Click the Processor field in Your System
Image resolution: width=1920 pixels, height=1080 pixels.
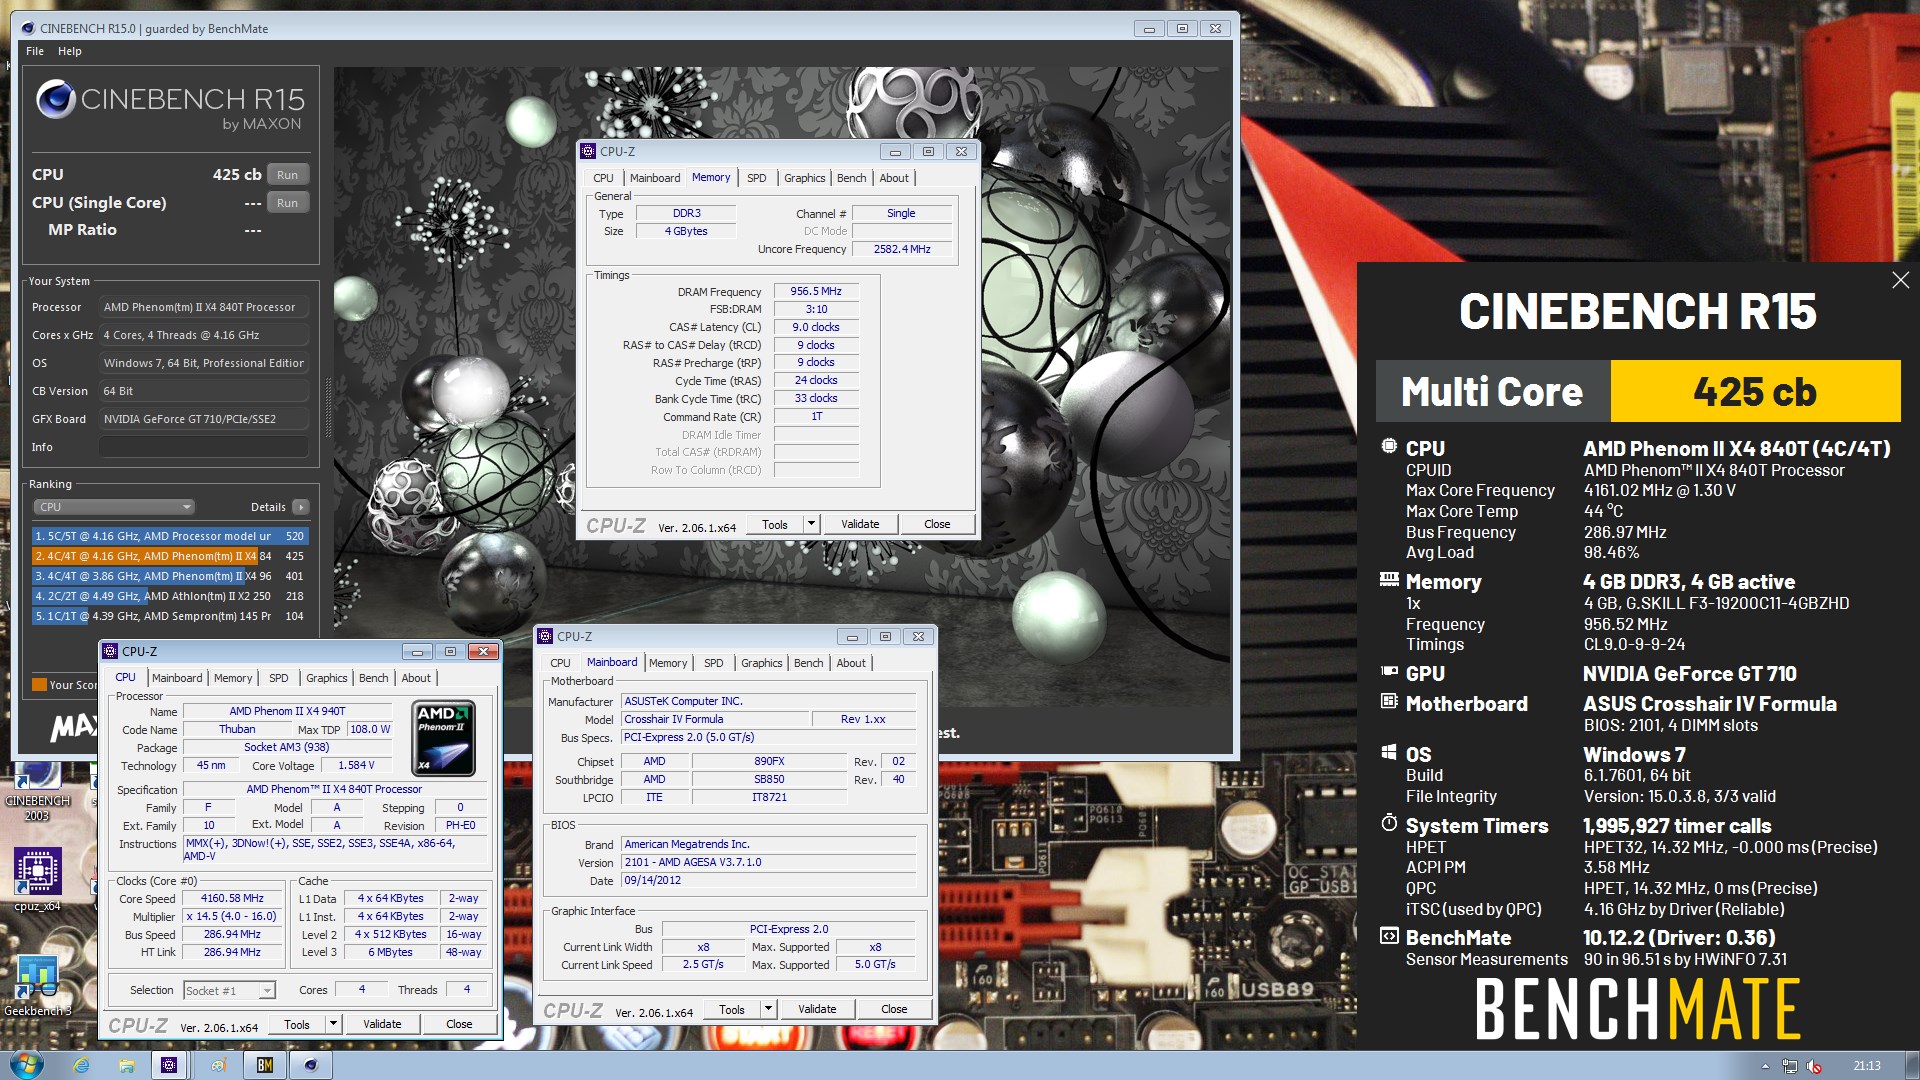(204, 307)
